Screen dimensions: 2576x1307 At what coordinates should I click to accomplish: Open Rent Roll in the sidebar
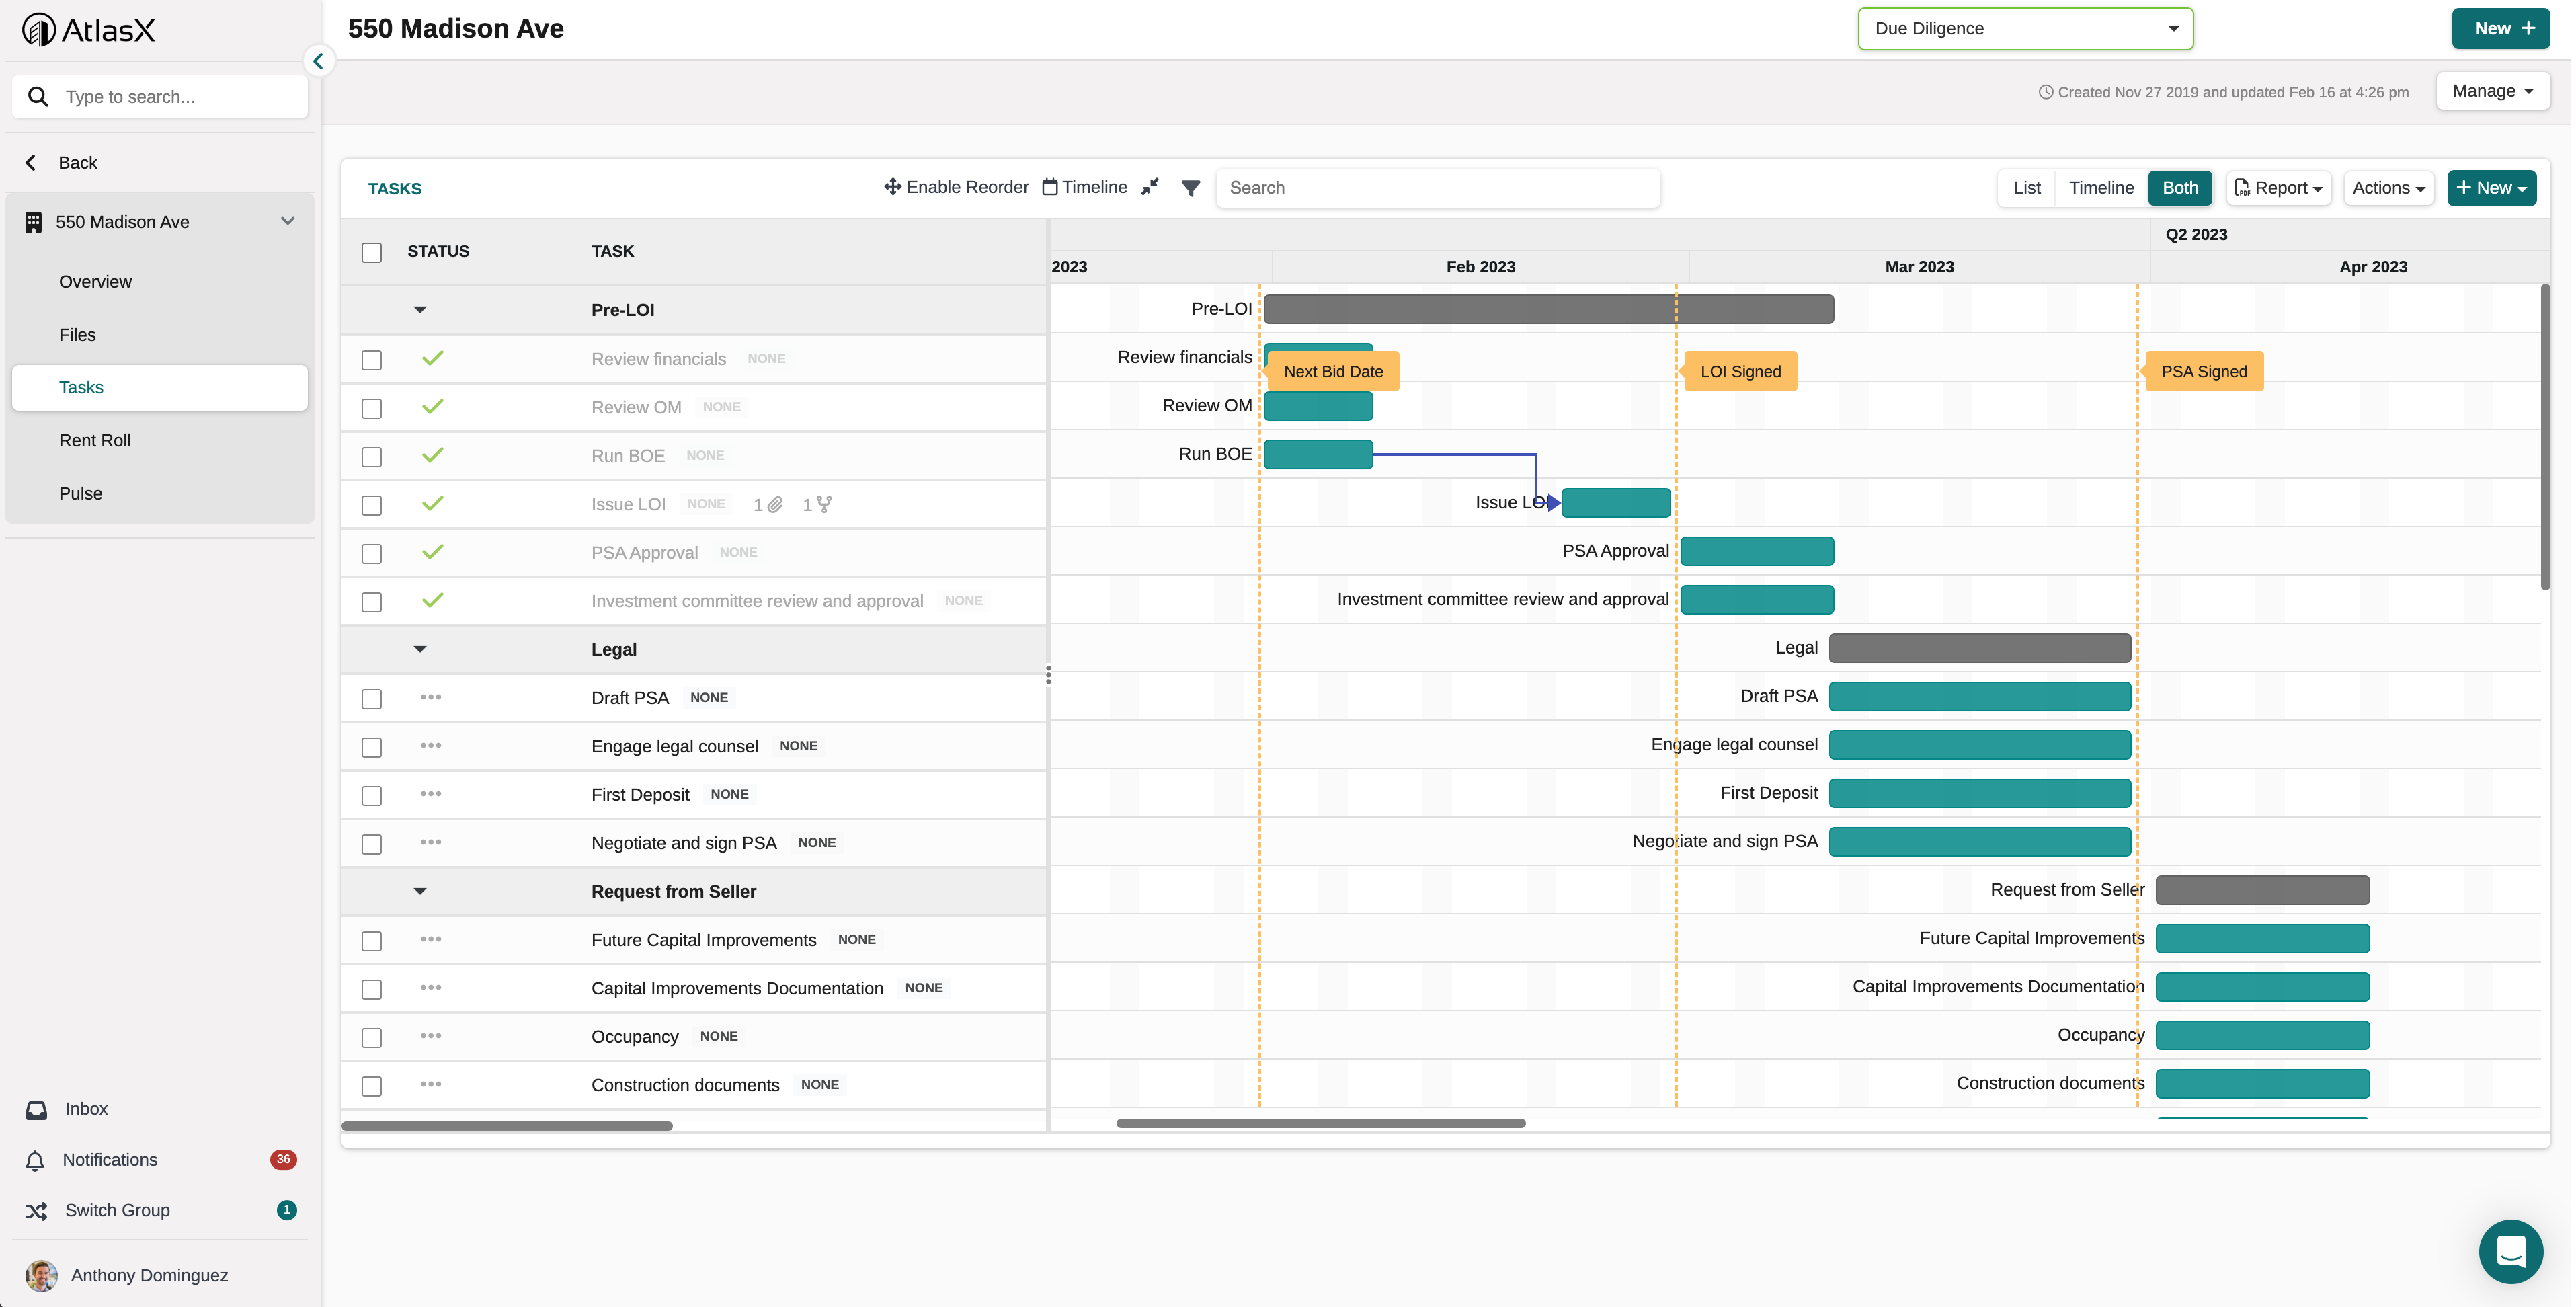click(95, 441)
